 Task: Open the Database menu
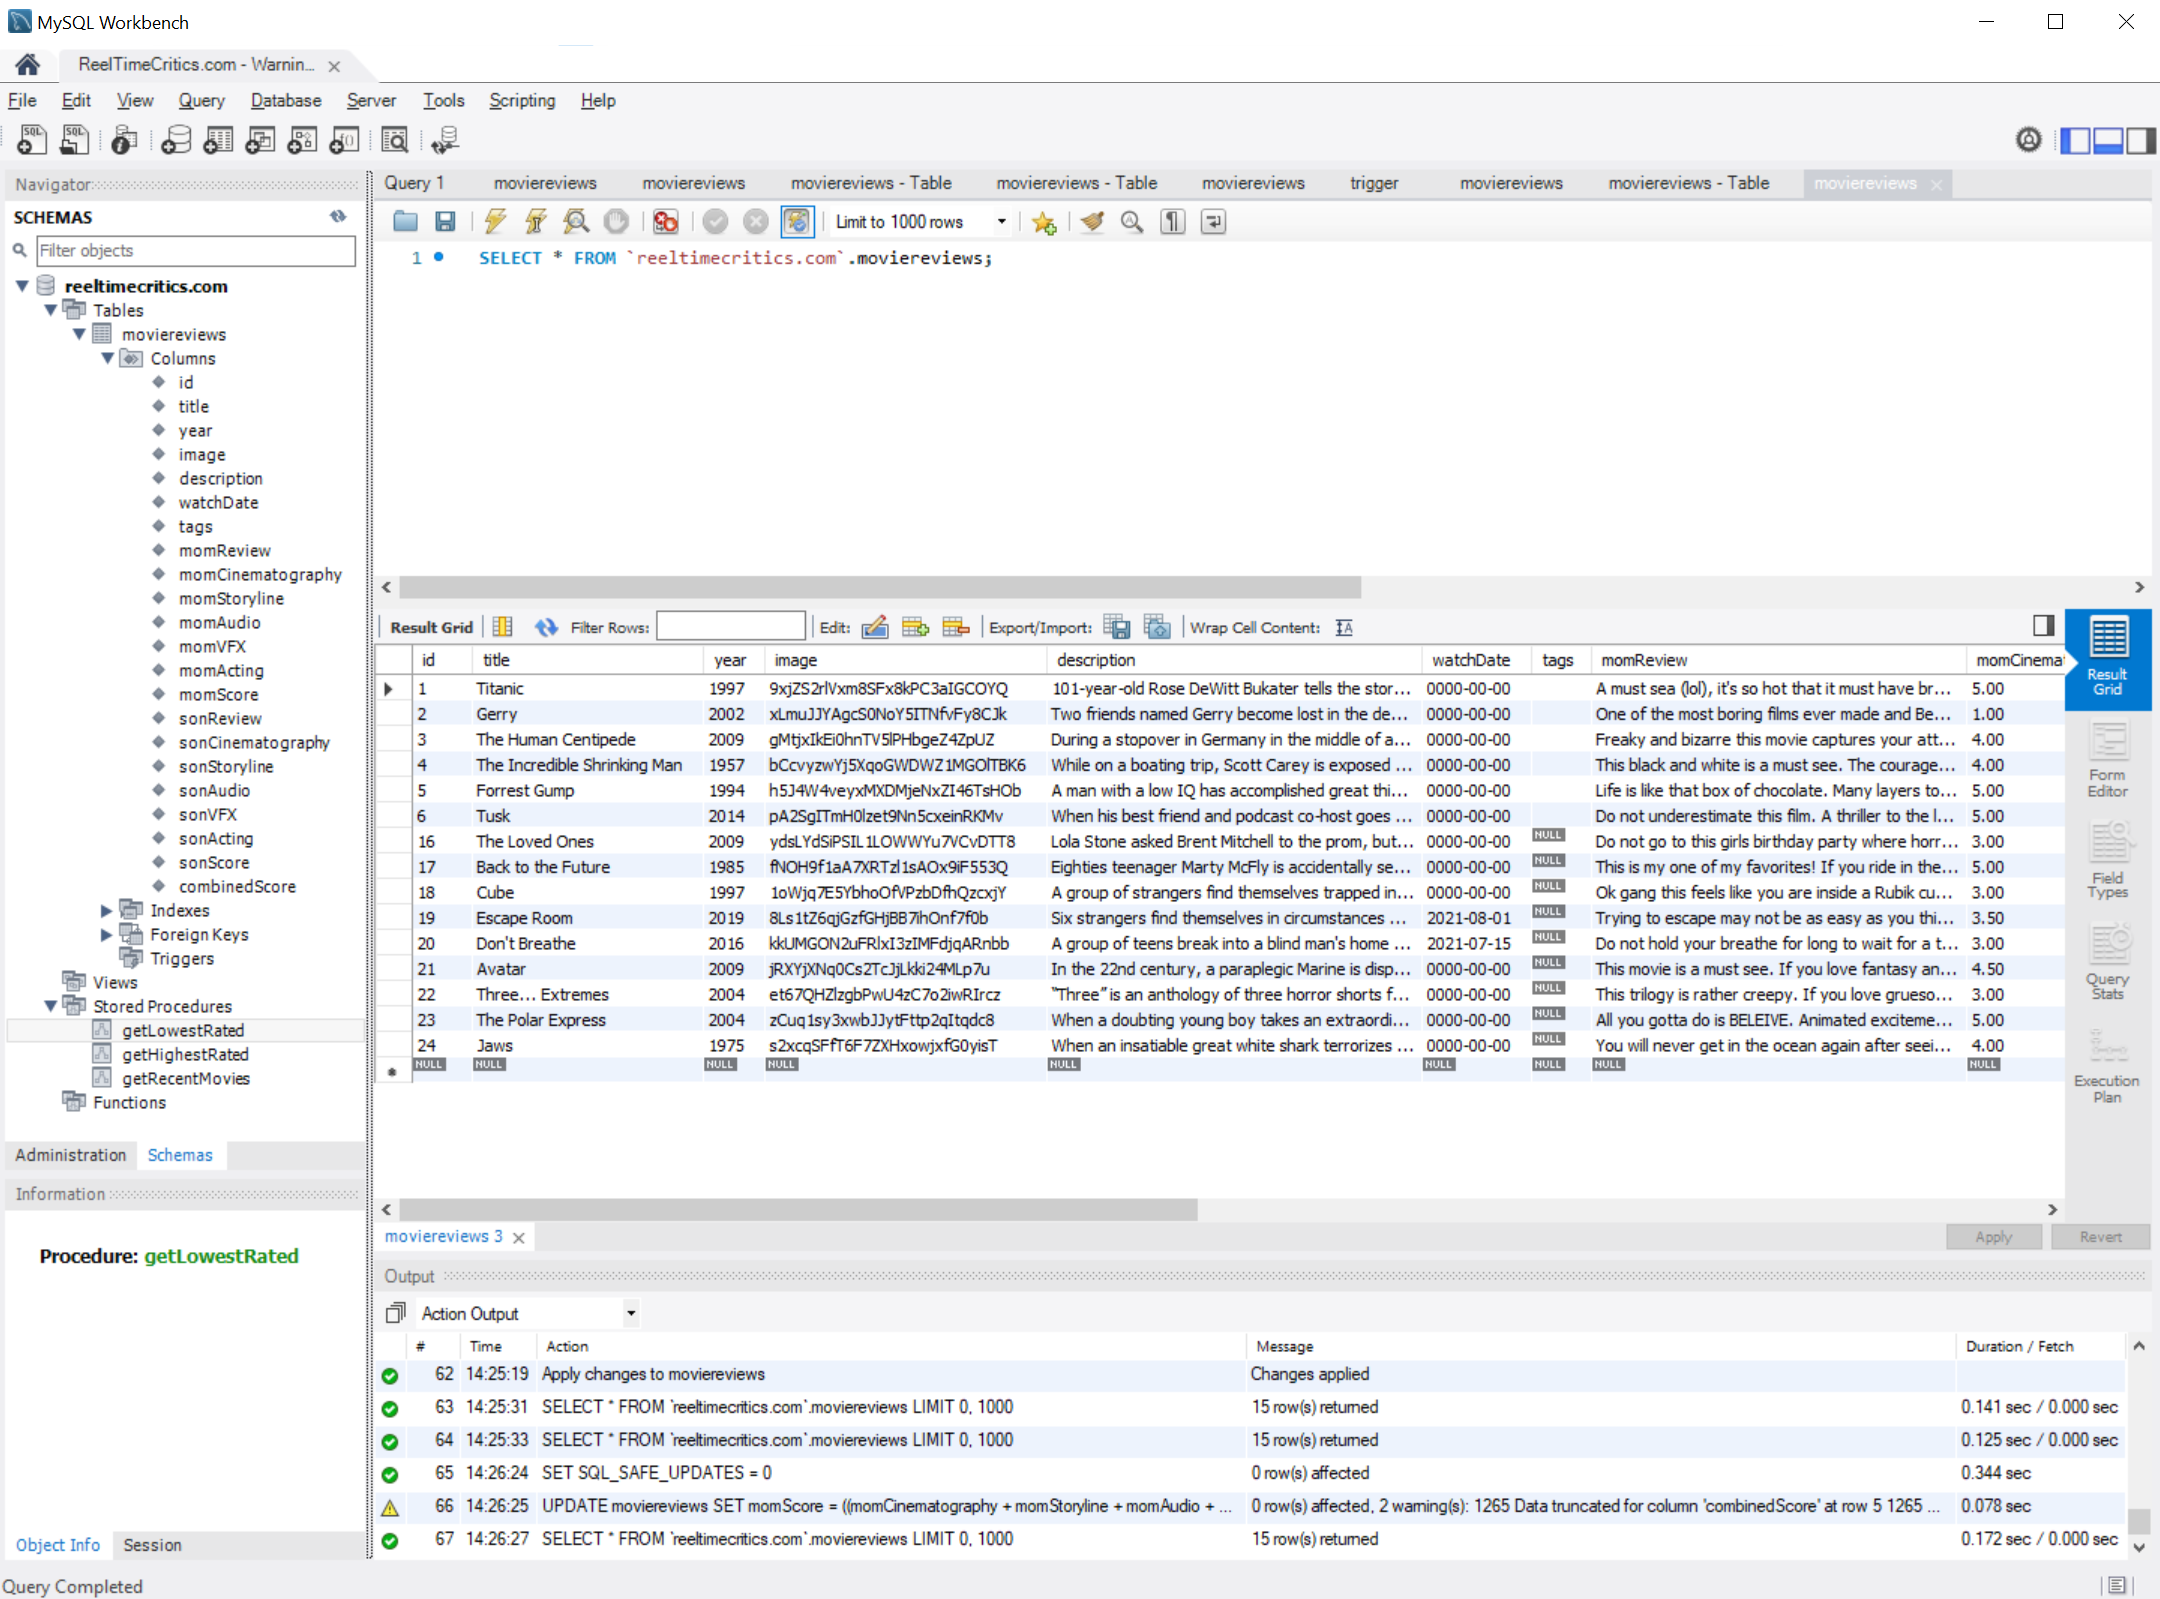(286, 100)
